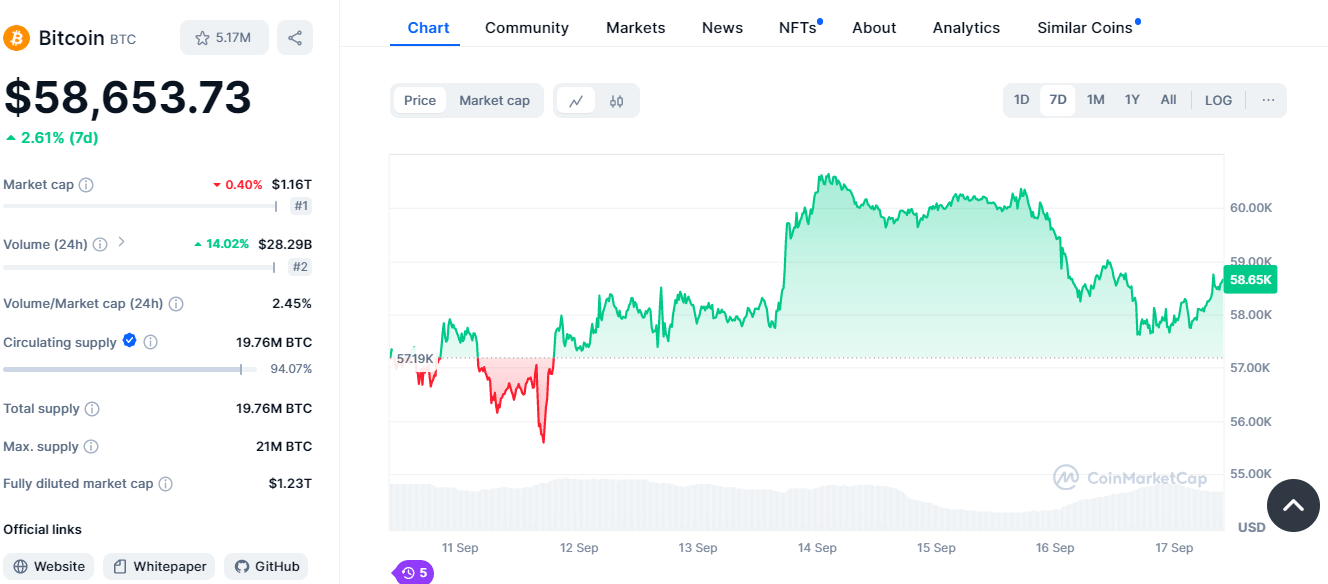Click the Market cap progress bar

[x=140, y=206]
